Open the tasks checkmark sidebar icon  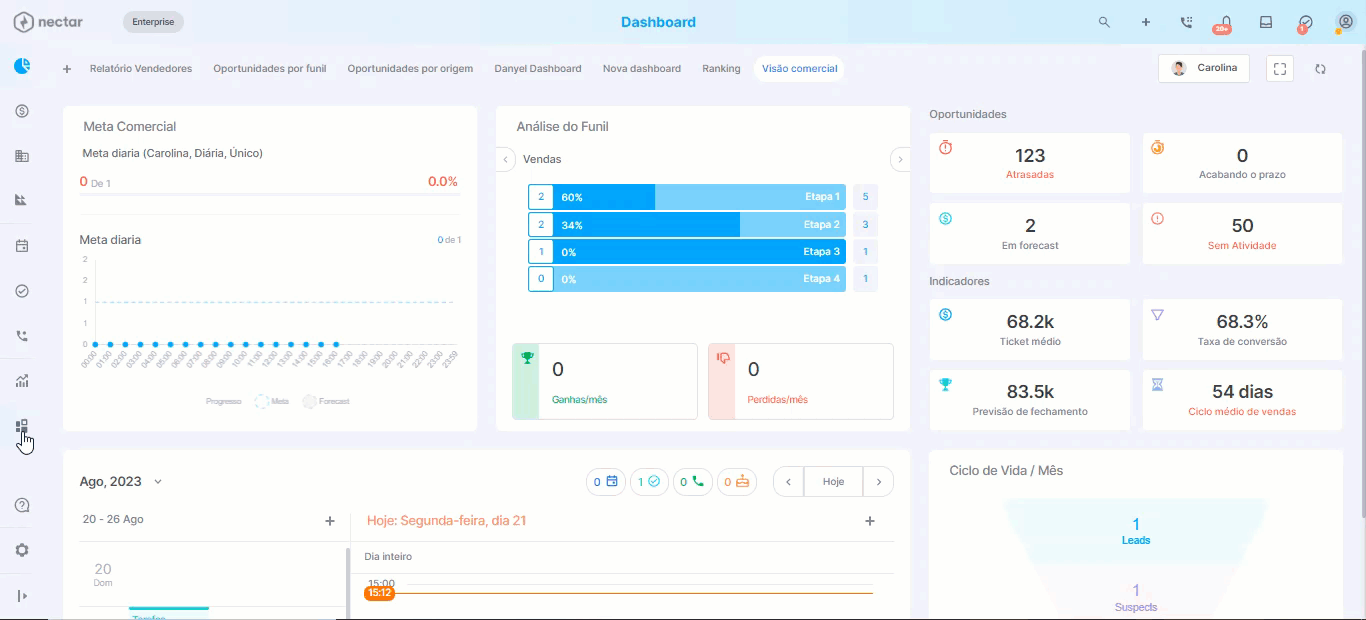(x=22, y=291)
